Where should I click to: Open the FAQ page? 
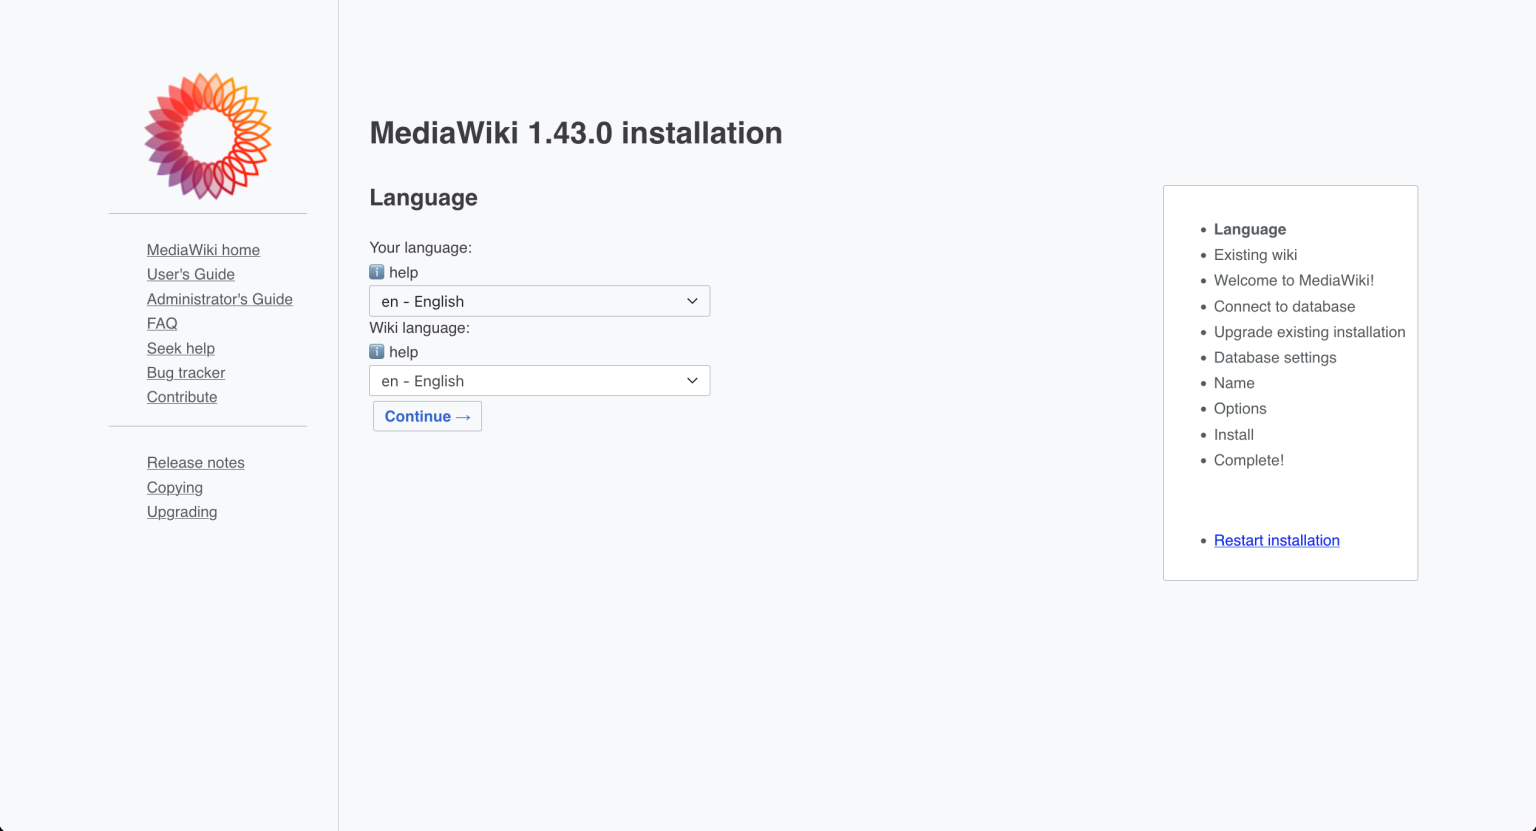point(162,323)
